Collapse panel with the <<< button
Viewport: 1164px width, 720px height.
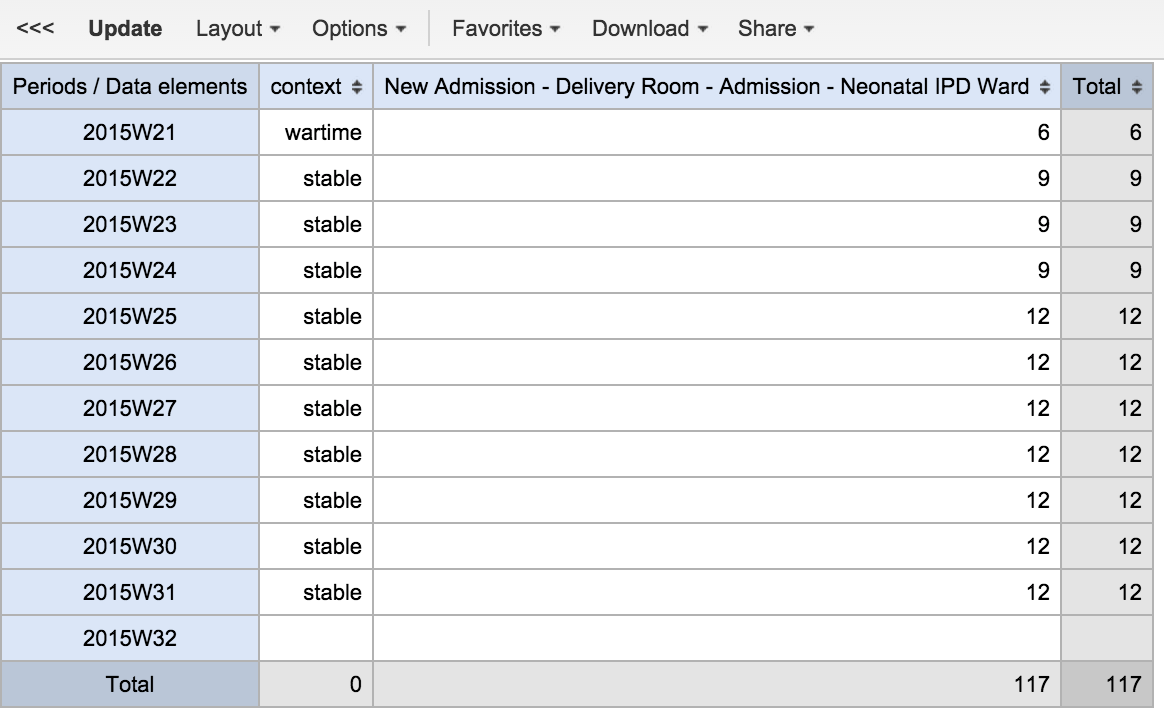[35, 29]
